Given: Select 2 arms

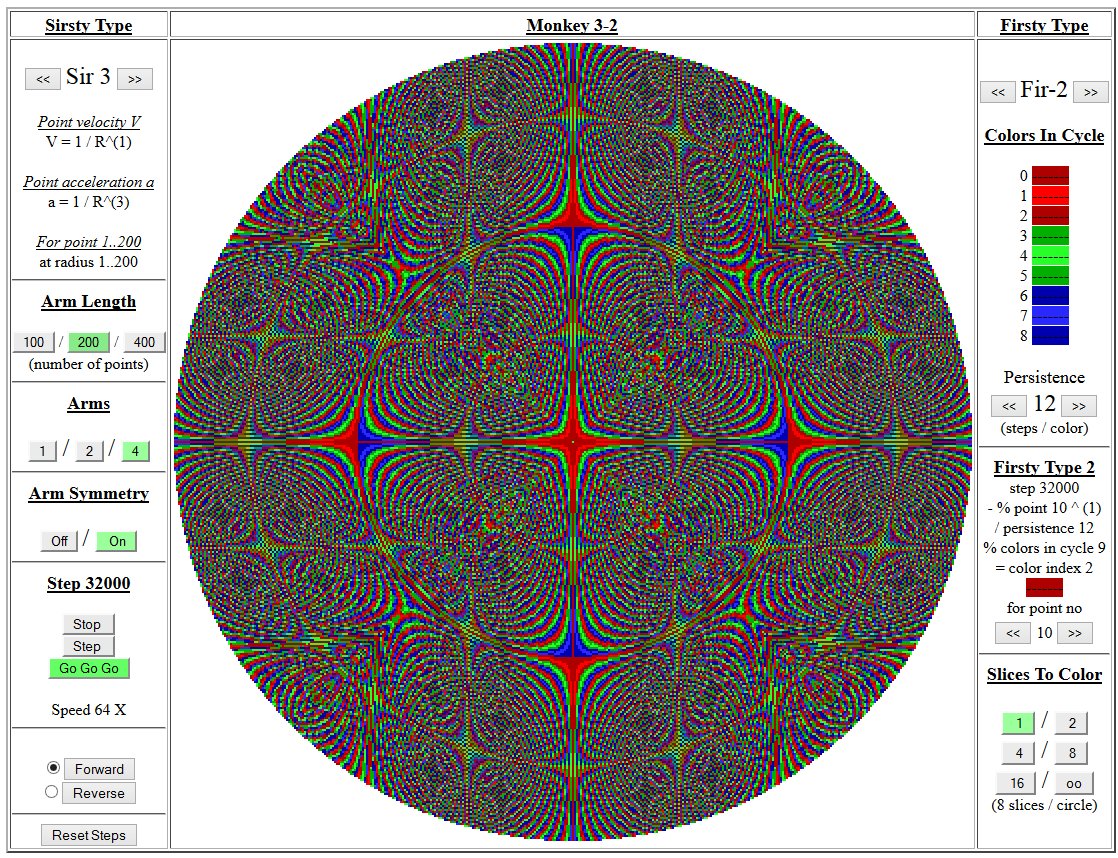Looking at the screenshot, I should 89,451.
